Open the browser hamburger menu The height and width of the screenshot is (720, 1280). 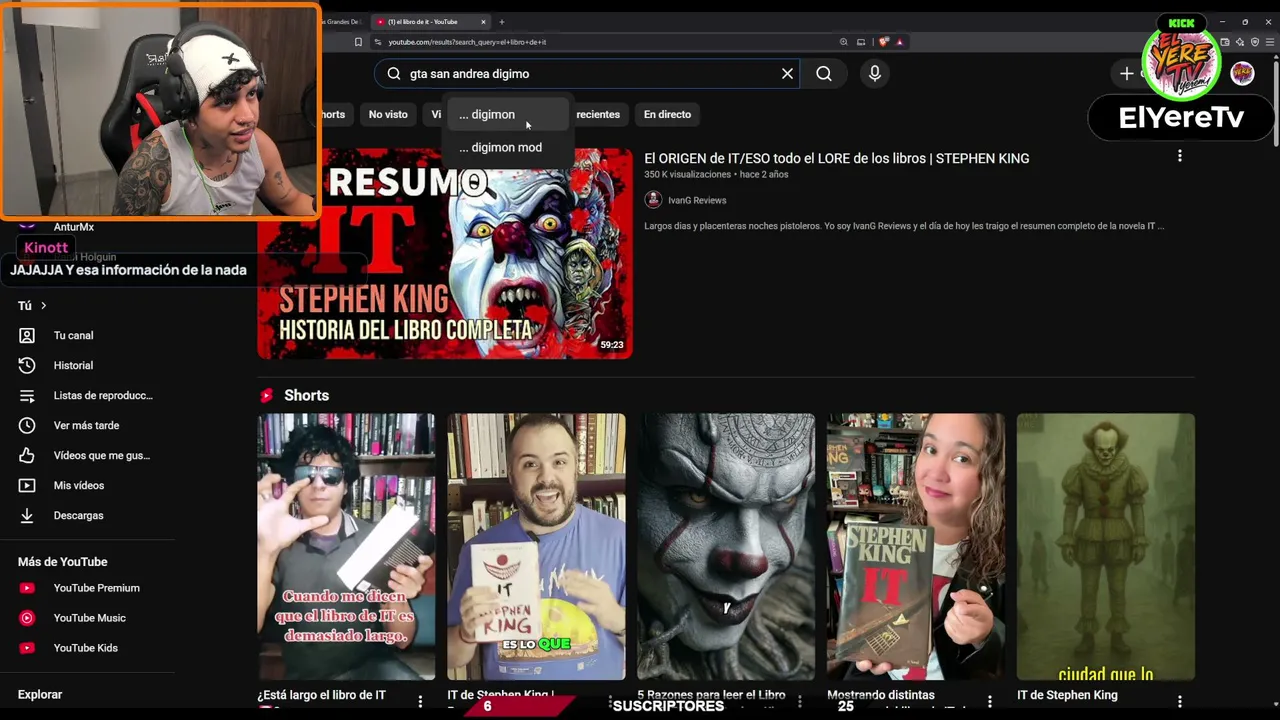tap(1270, 42)
